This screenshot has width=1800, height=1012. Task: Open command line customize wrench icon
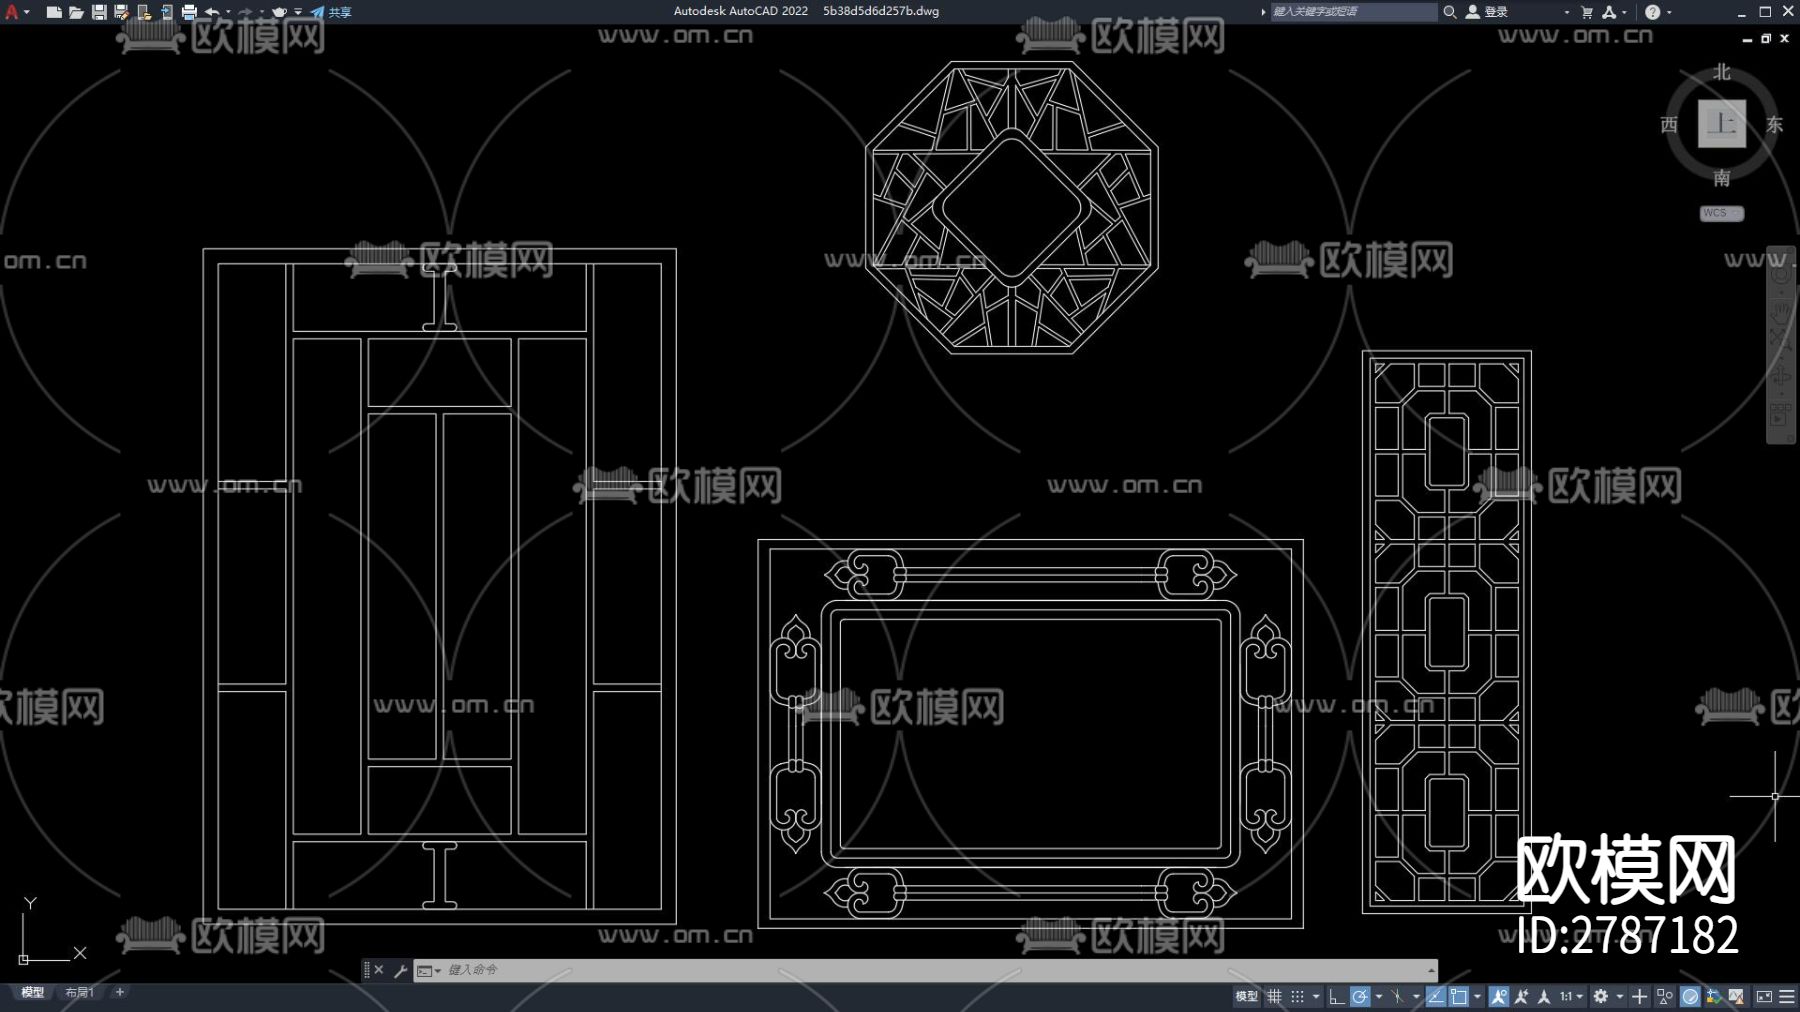click(400, 970)
